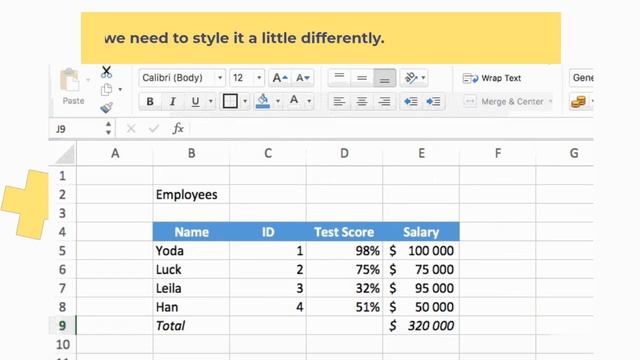Select column B header
The image size is (640, 360).
coord(191,153)
